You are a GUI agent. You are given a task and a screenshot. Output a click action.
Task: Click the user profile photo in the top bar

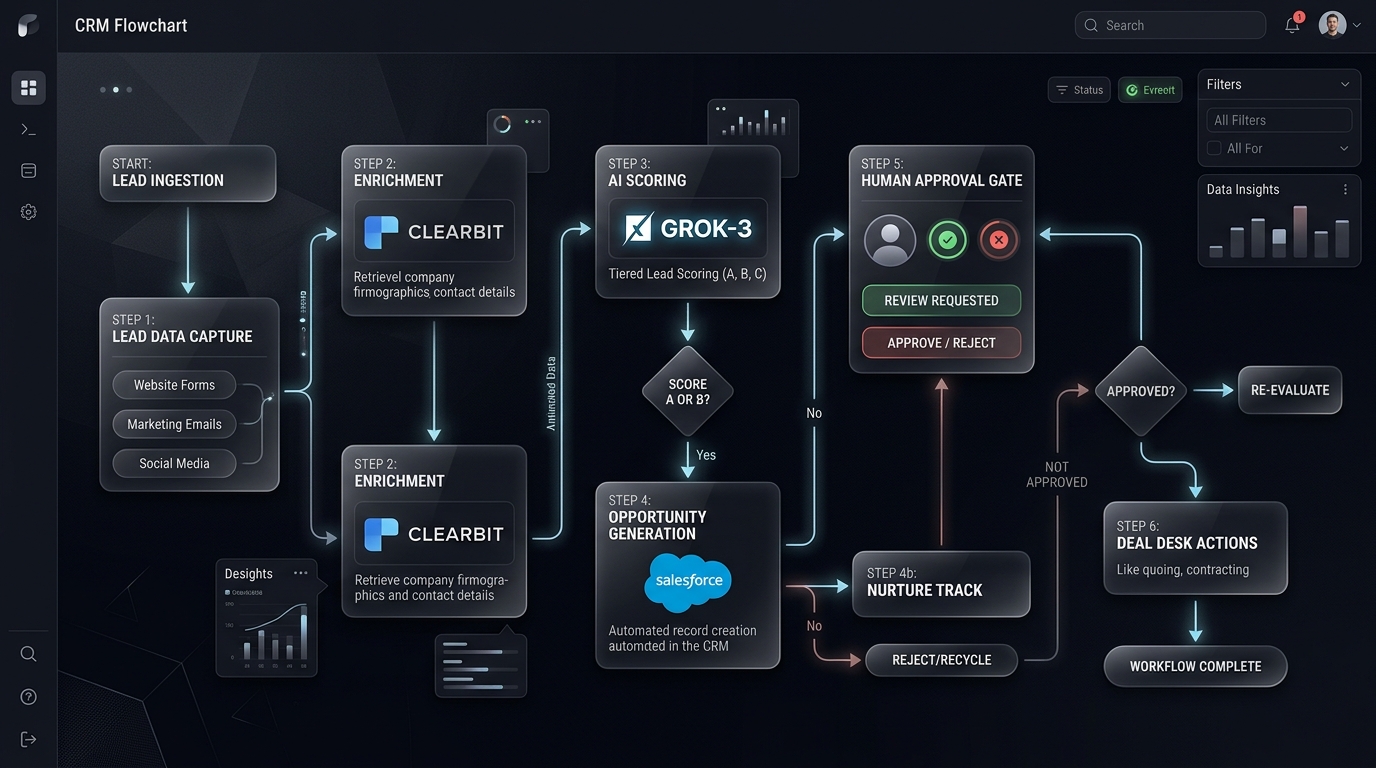coord(1332,25)
